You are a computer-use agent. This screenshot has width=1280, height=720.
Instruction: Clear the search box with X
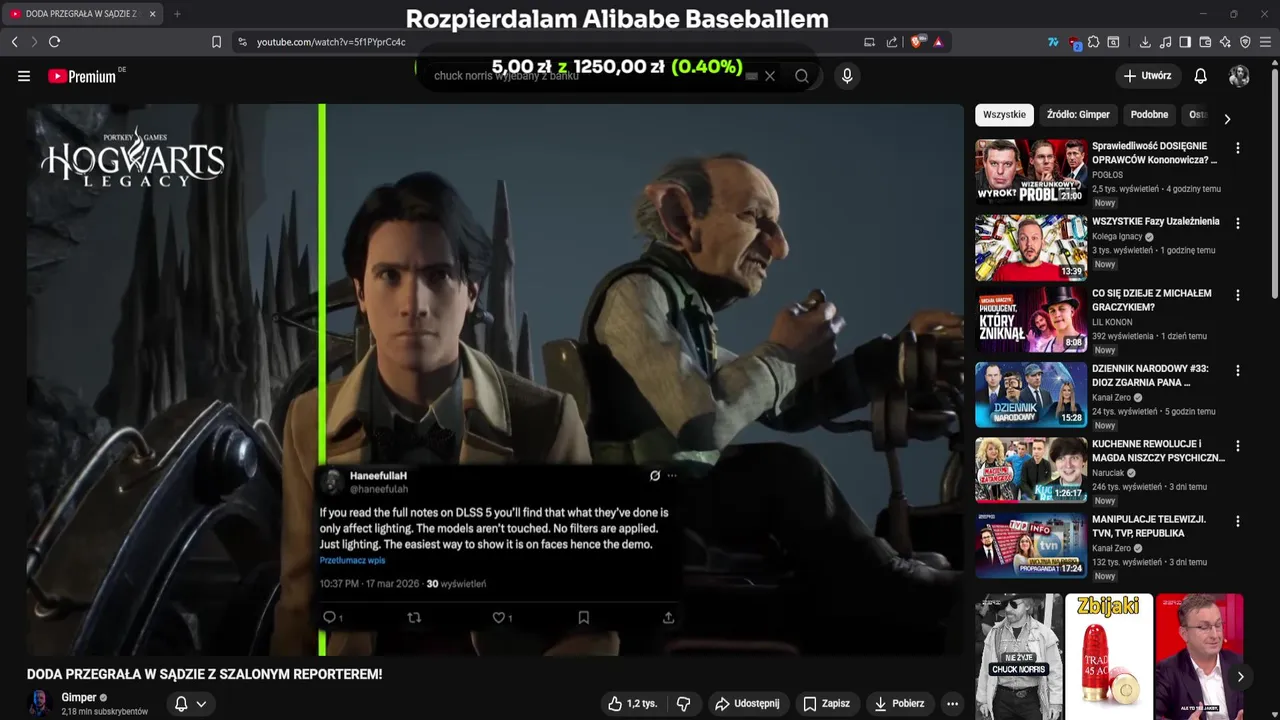pos(770,76)
